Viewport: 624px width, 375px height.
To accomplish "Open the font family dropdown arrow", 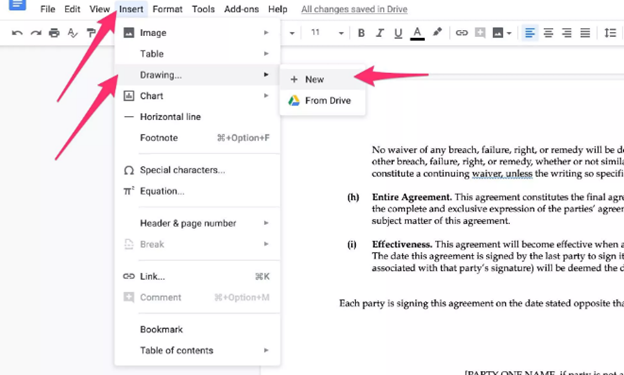I will (x=292, y=33).
